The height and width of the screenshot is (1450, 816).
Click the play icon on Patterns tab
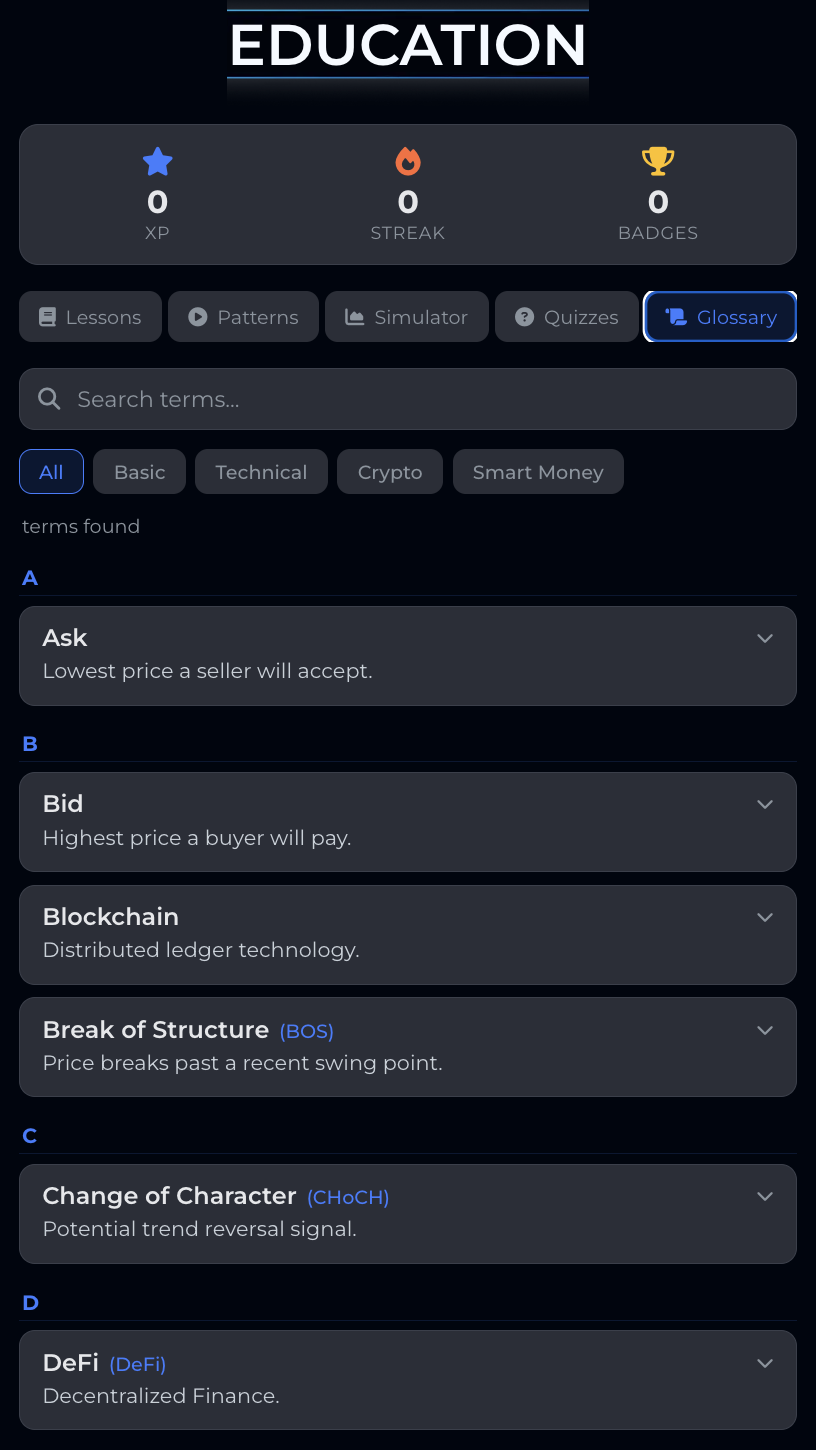[198, 317]
